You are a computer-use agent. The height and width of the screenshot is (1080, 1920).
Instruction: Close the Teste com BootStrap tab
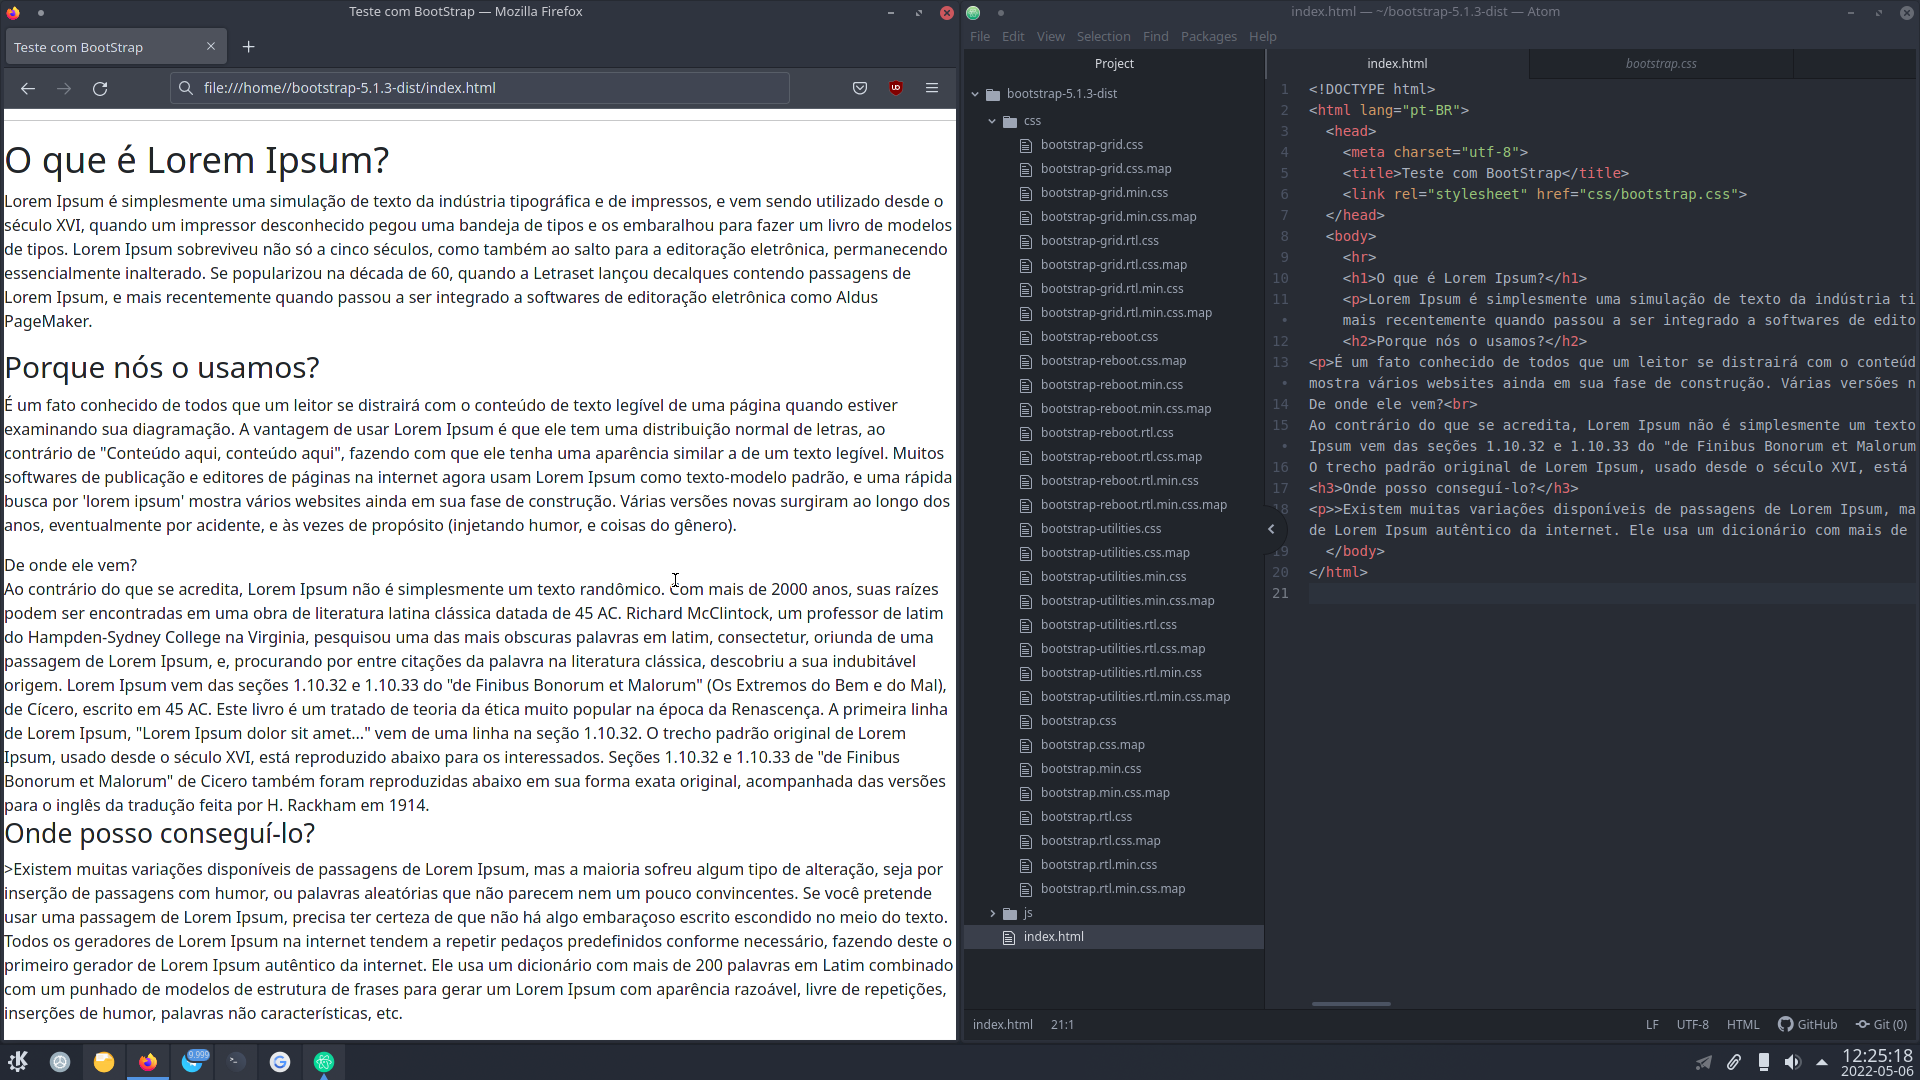pos(211,46)
